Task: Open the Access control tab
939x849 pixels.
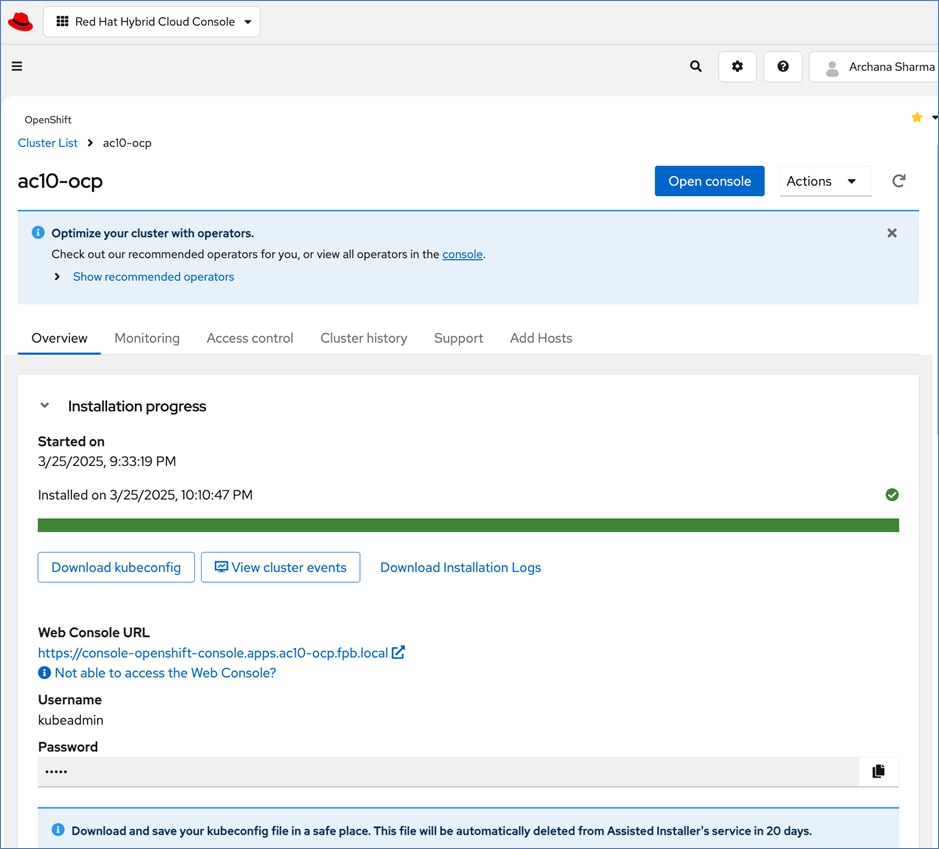Action: (250, 338)
